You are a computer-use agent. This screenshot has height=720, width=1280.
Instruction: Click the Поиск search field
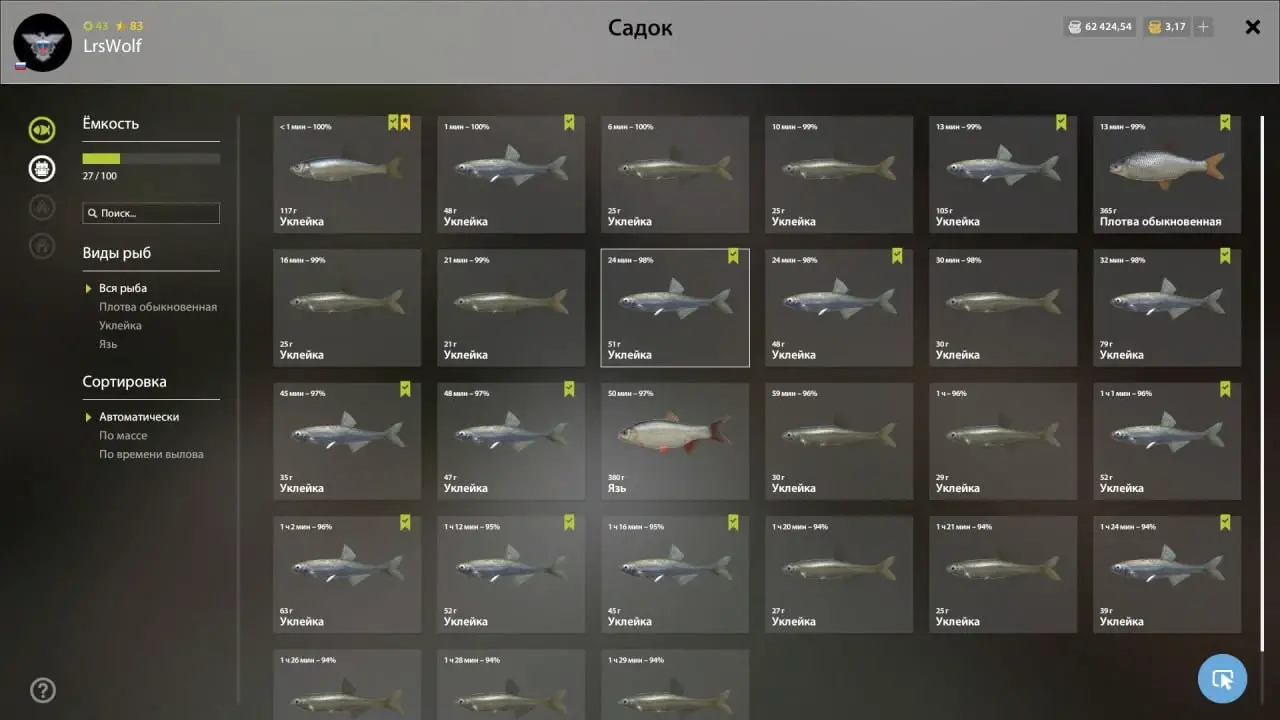pyautogui.click(x=151, y=213)
